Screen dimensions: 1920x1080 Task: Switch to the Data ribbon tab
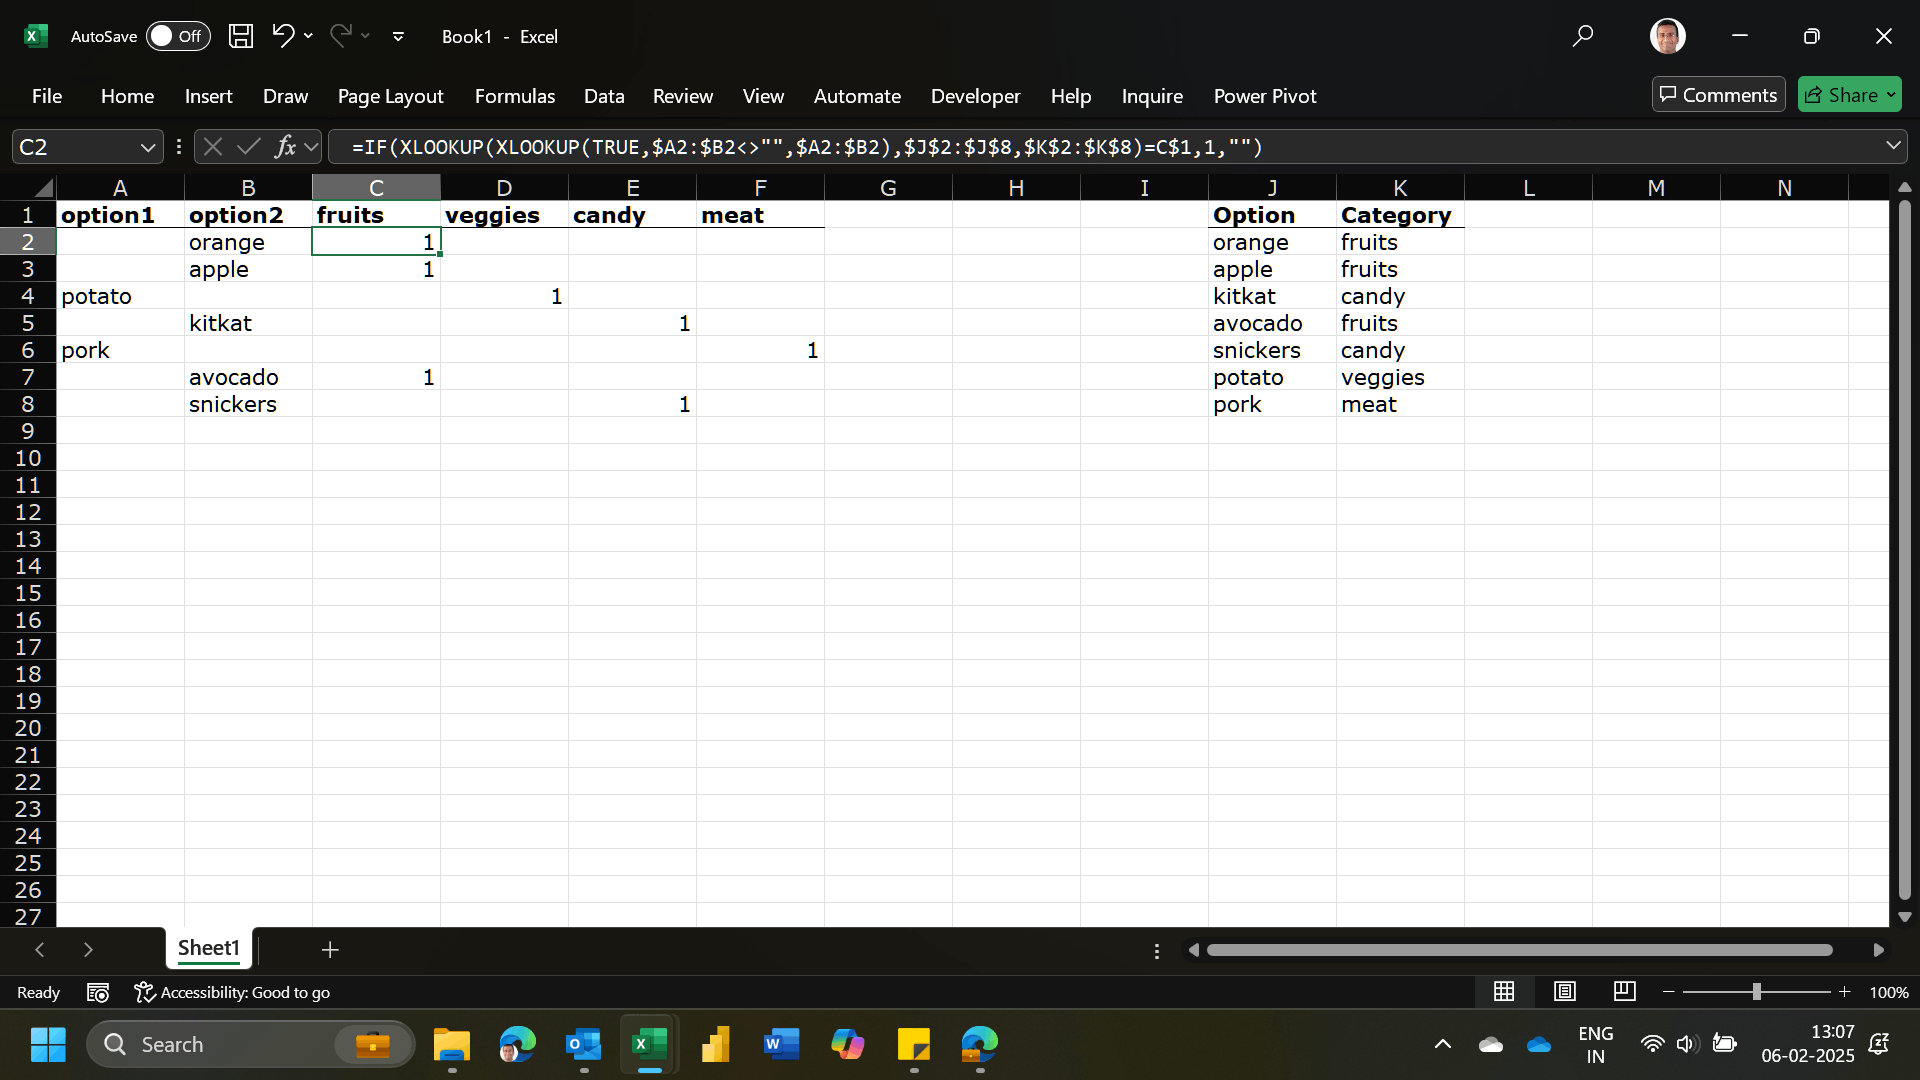point(604,96)
